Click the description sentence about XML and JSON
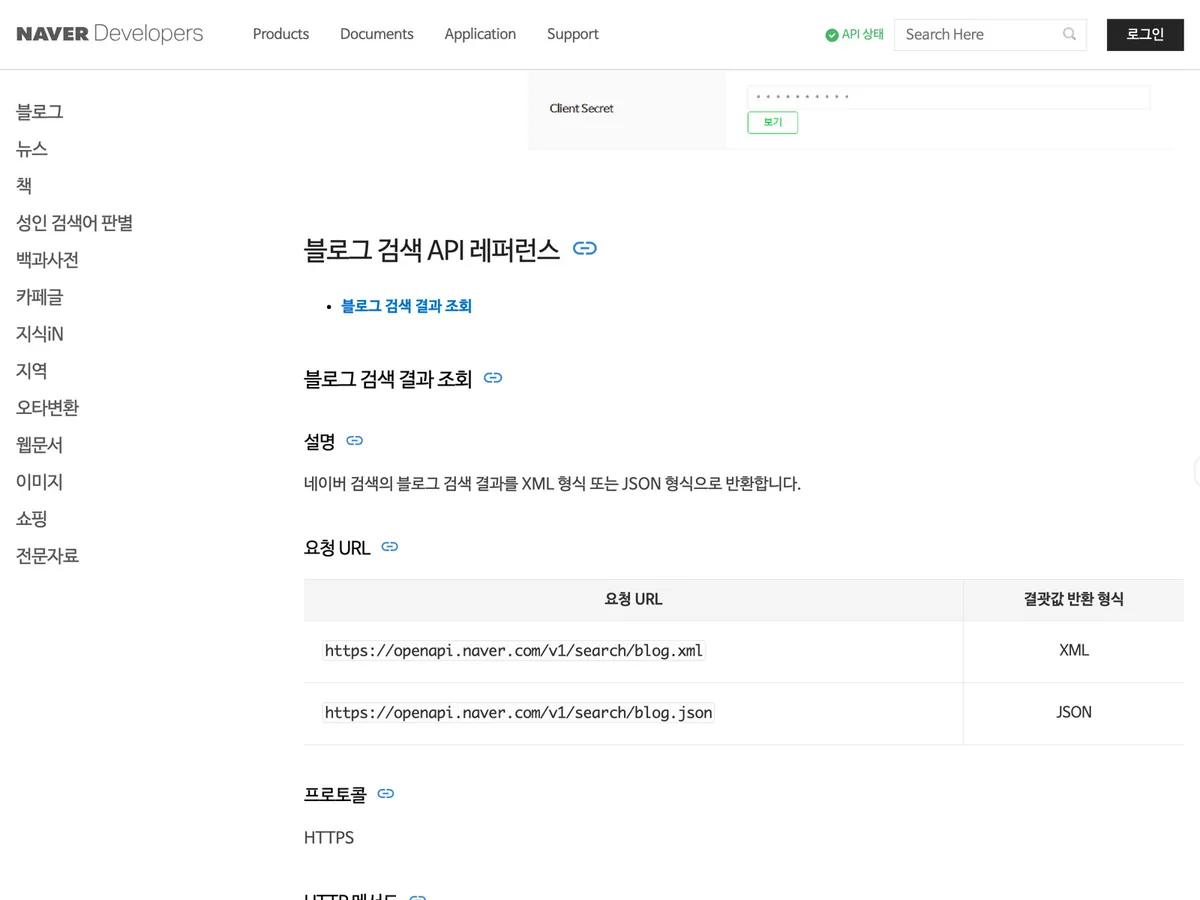 553,484
